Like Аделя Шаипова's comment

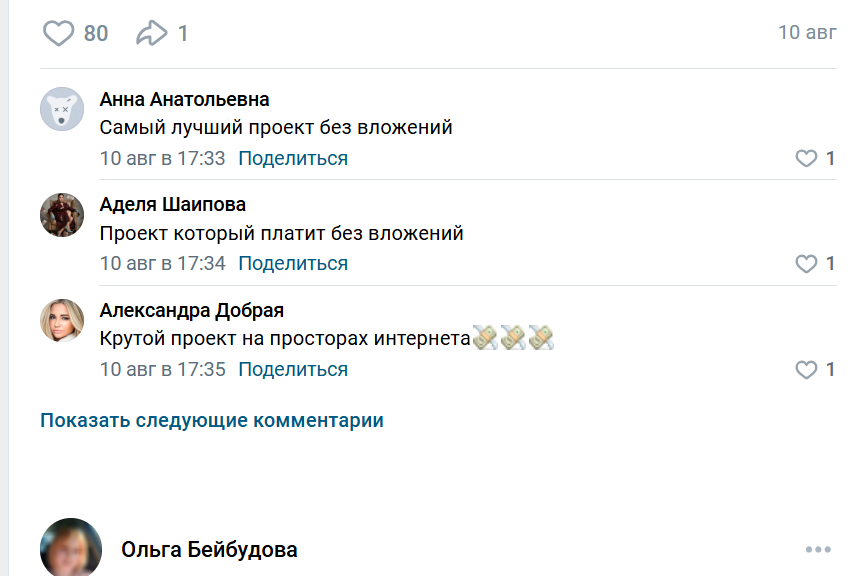806,264
